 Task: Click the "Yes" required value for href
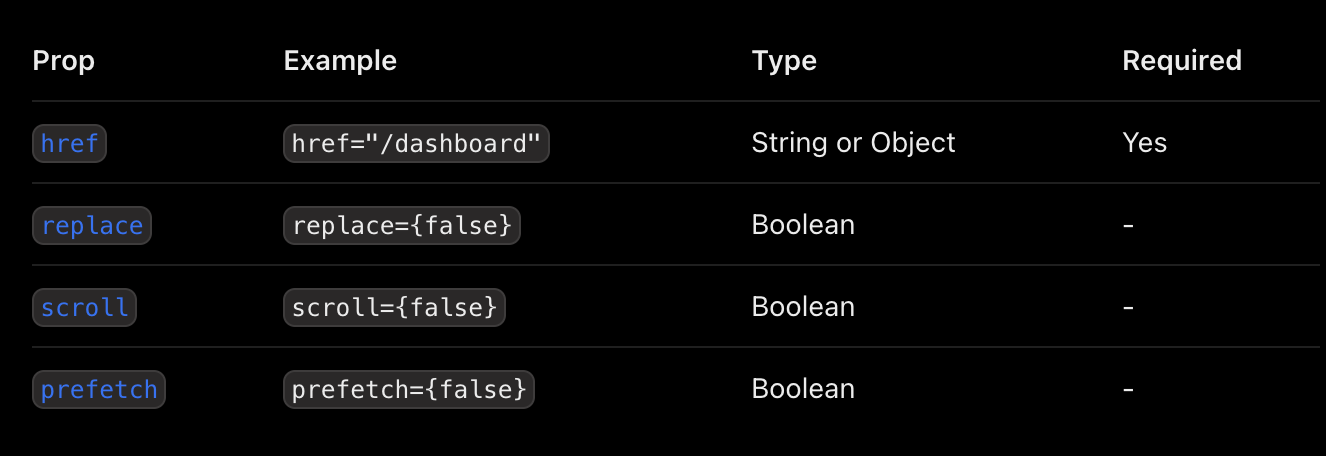[x=1144, y=143]
